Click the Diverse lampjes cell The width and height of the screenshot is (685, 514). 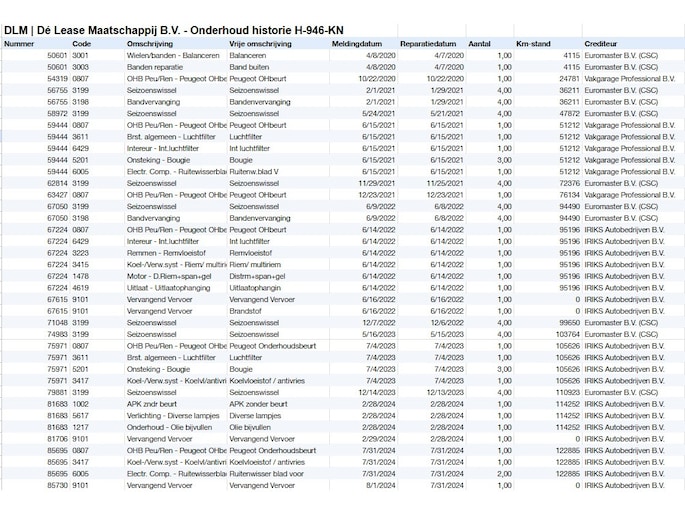256,415
